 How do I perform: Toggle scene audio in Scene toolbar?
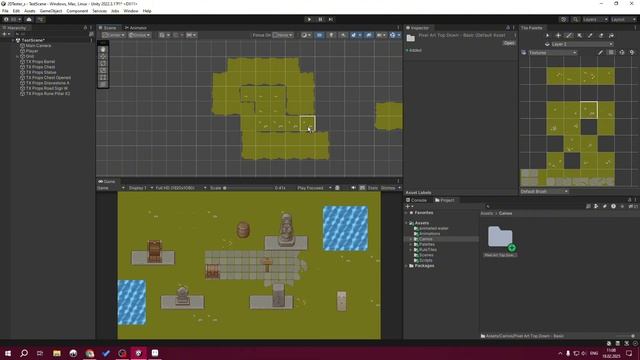343,35
